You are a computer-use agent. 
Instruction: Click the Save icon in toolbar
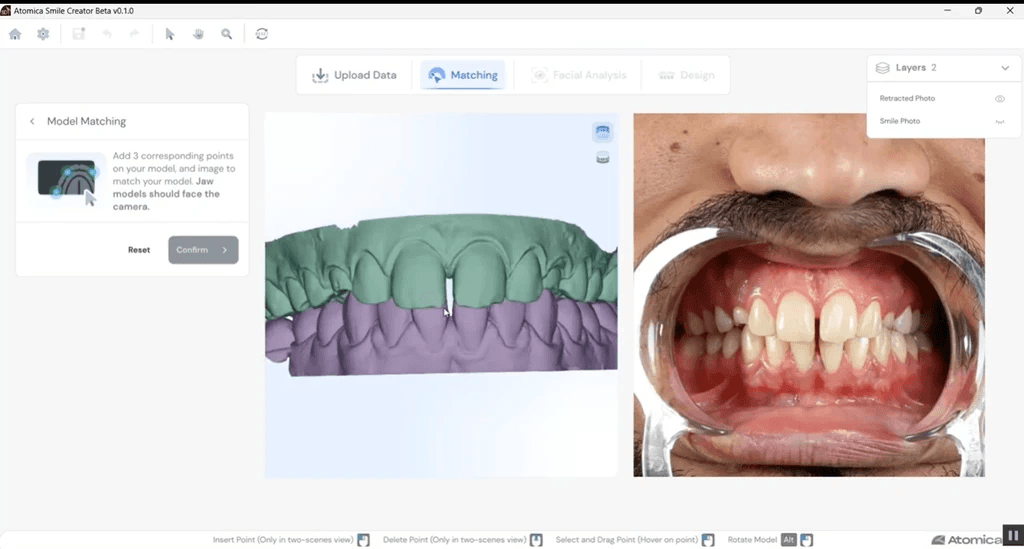pos(78,34)
